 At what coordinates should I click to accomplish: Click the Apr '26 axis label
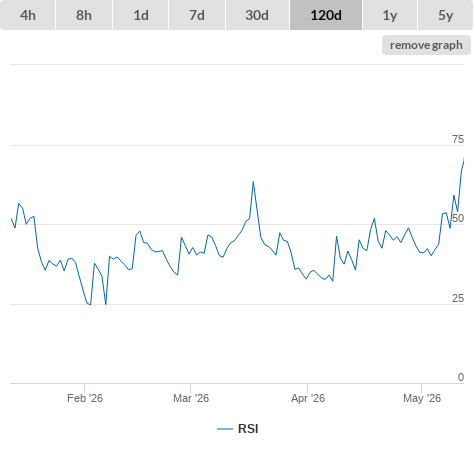[x=308, y=398]
